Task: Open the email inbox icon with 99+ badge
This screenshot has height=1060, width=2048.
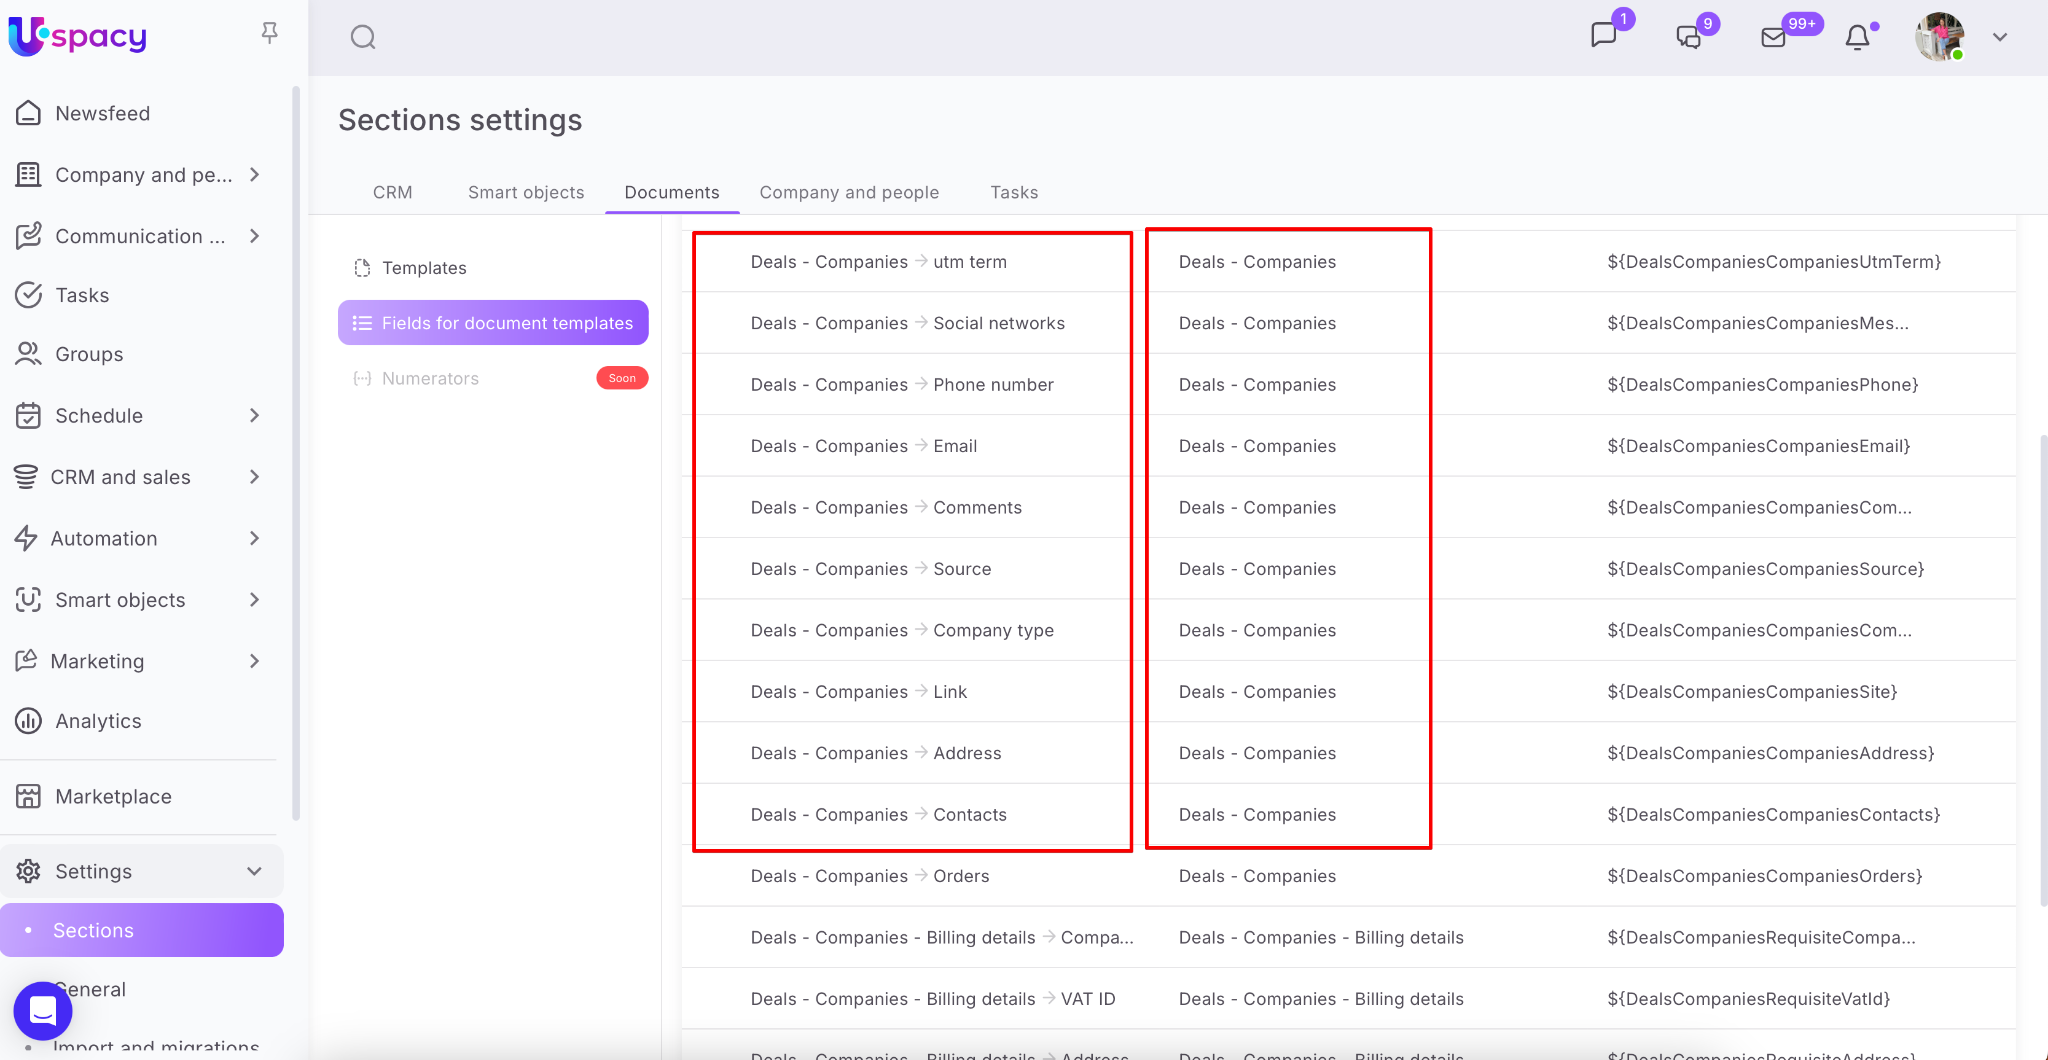Action: (1773, 38)
